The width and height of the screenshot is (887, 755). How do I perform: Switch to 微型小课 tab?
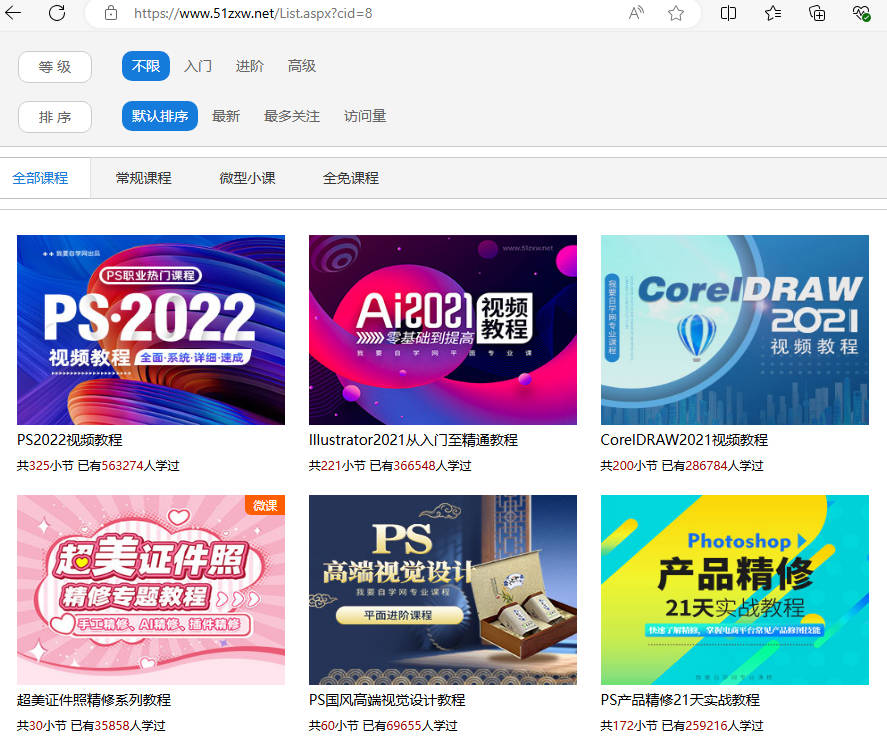(x=247, y=178)
